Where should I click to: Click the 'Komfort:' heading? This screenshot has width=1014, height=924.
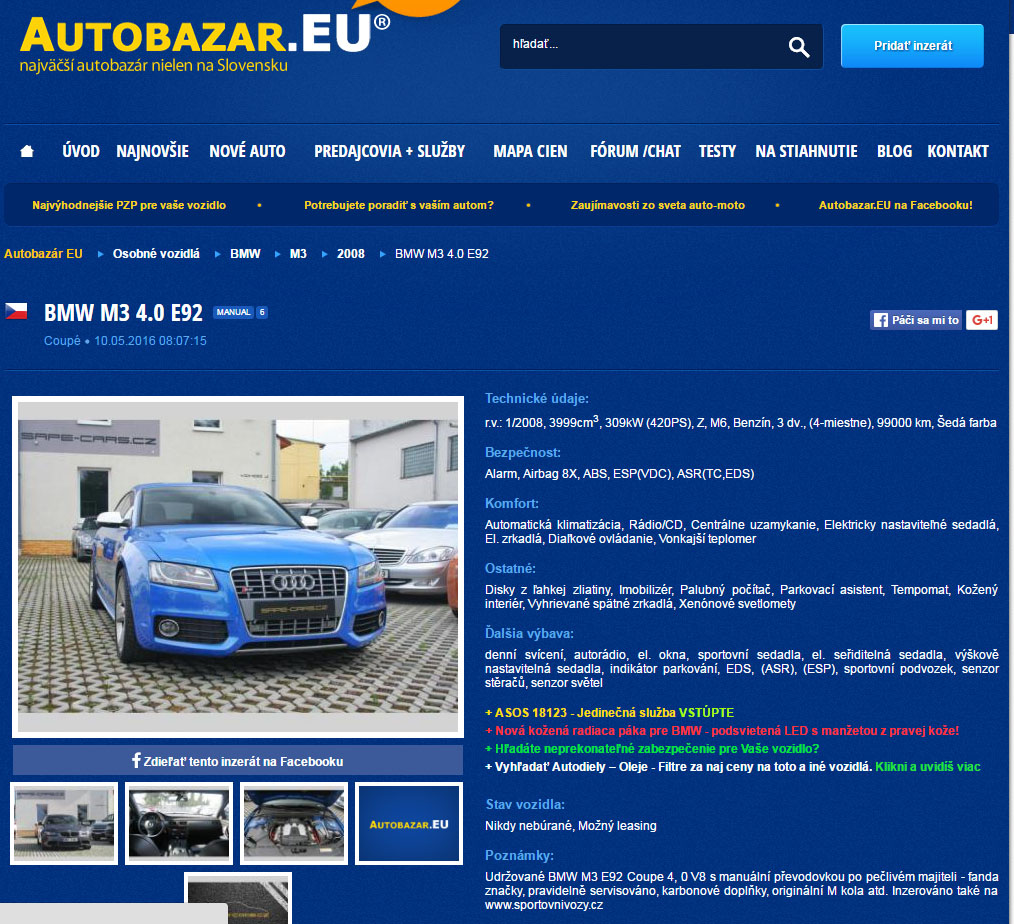pyautogui.click(x=512, y=503)
